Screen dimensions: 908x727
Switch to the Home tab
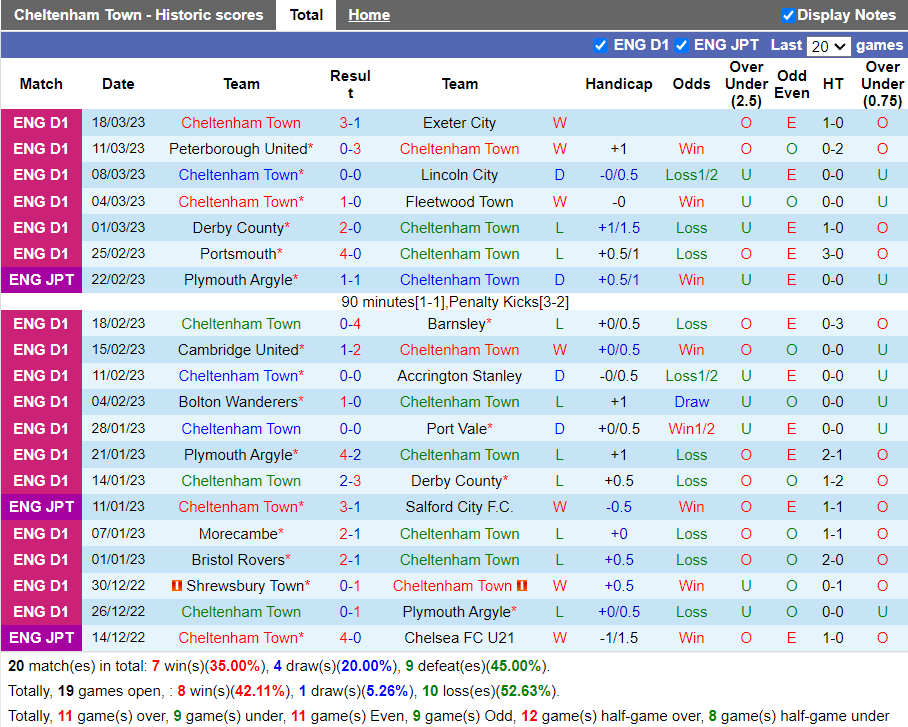pyautogui.click(x=369, y=15)
